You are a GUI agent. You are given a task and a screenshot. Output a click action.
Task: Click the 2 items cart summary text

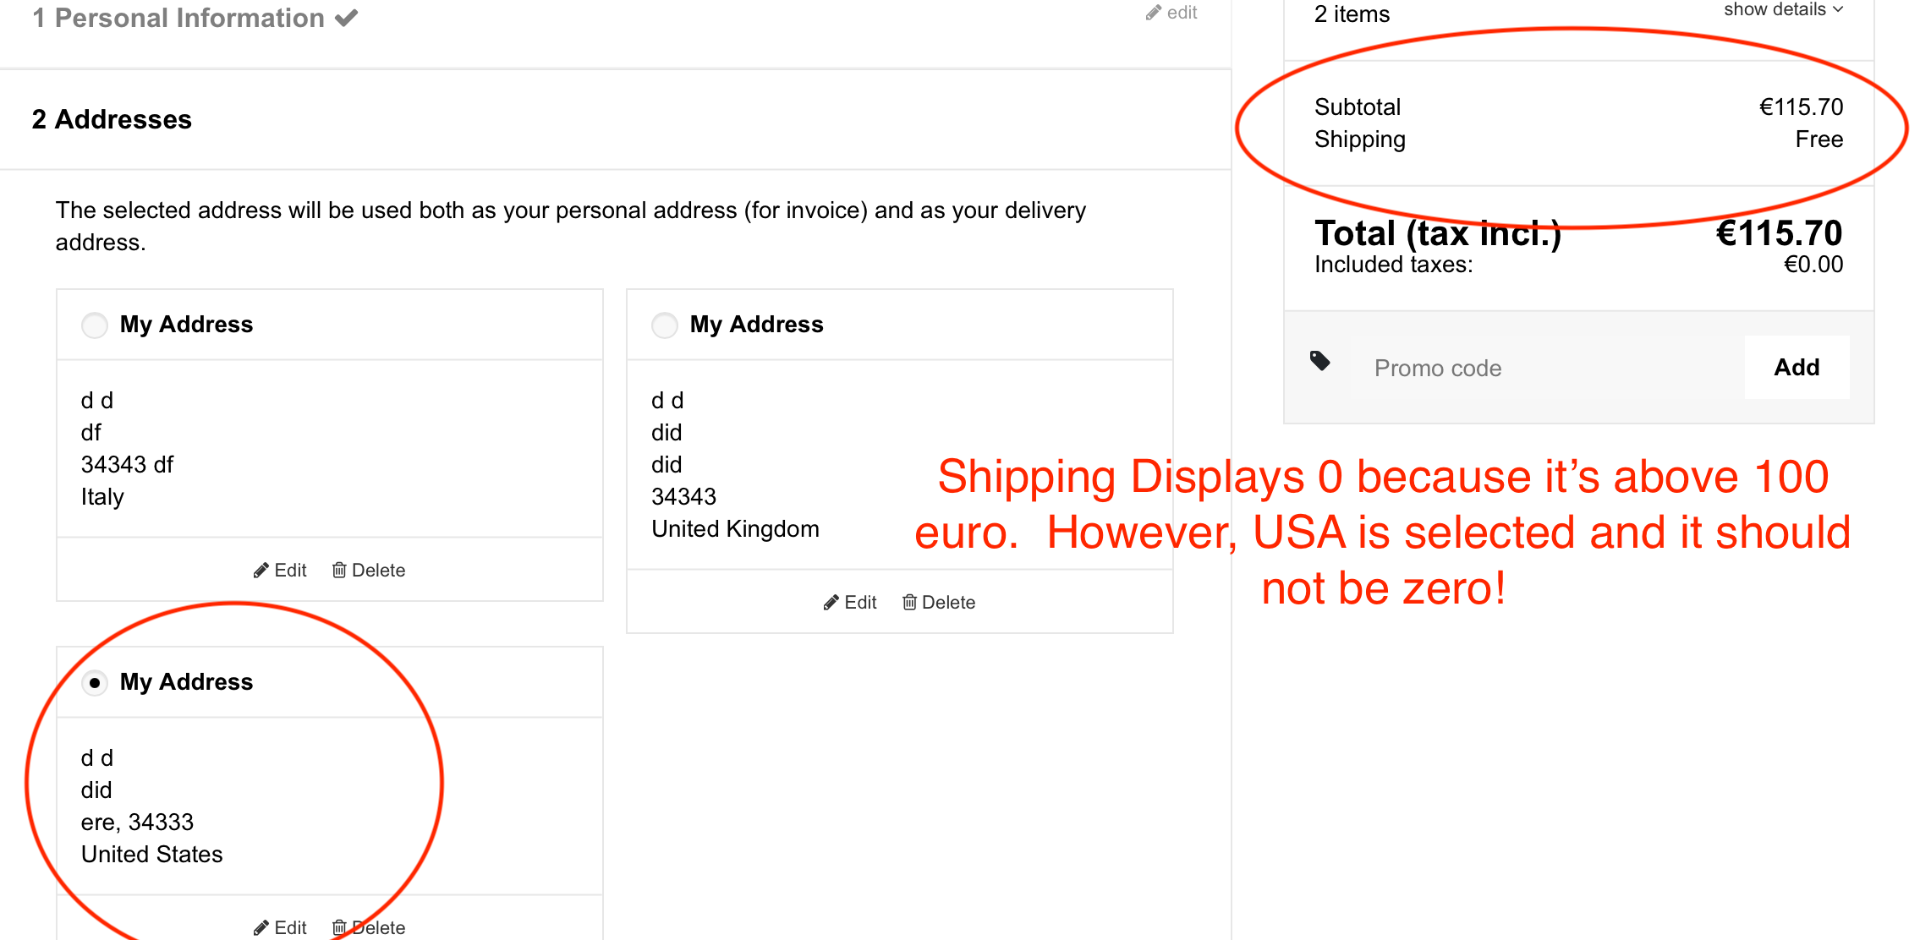click(1352, 14)
